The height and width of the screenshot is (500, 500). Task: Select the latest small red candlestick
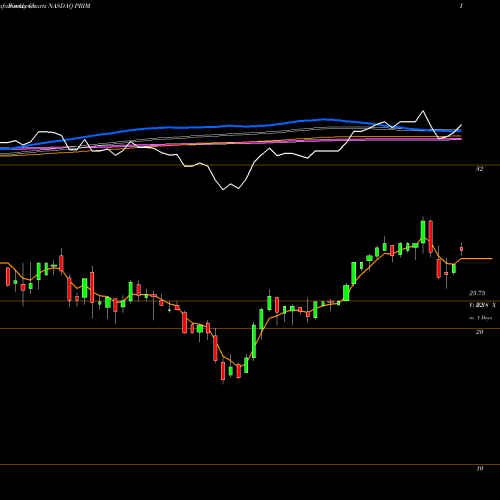461,249
